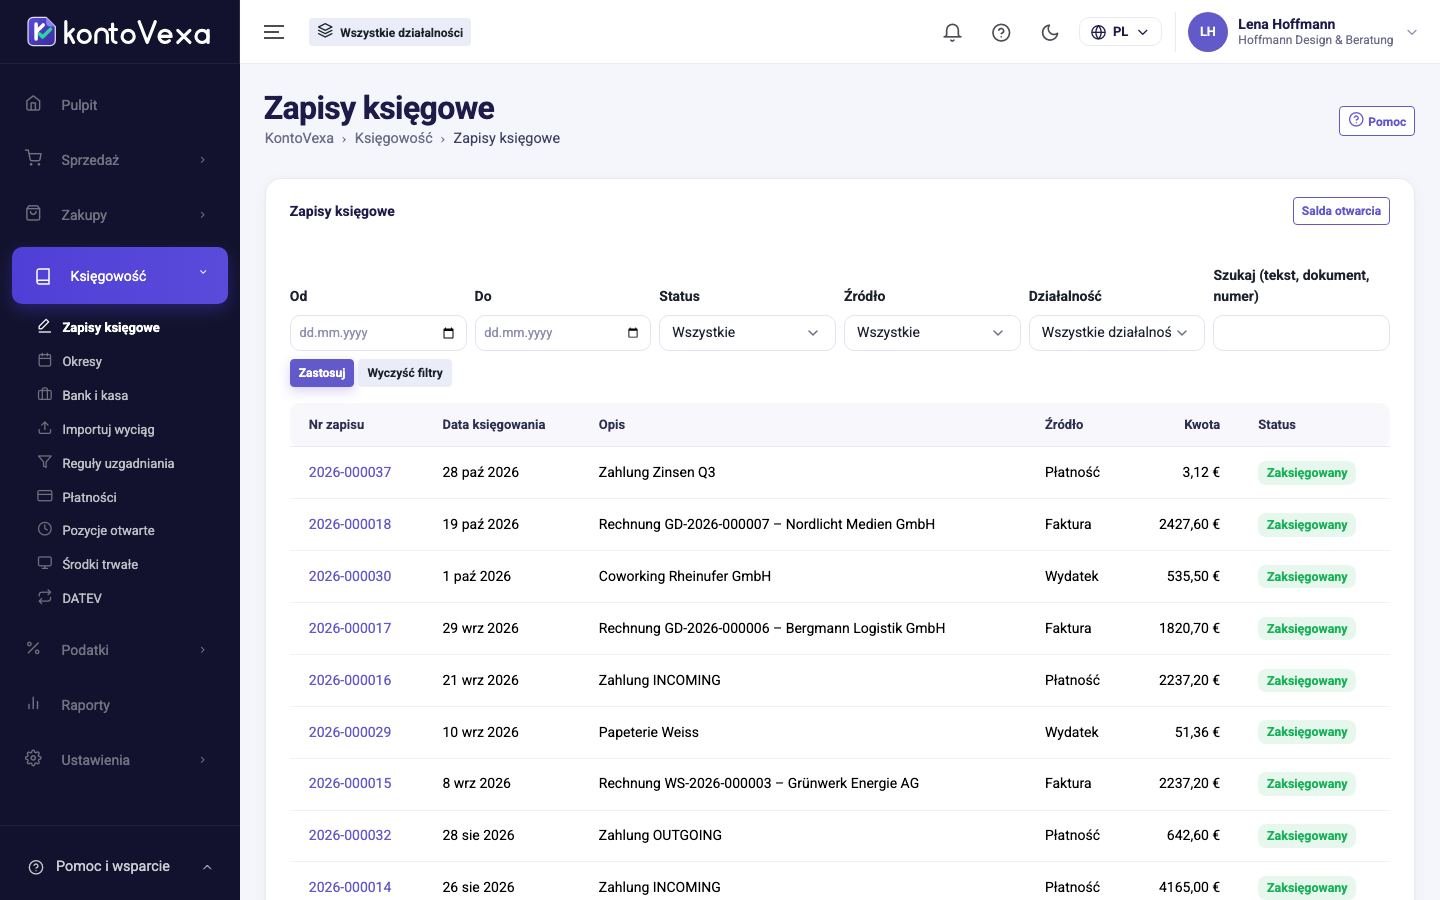Open the Źródło filter dropdown
Image resolution: width=1440 pixels, height=900 pixels.
click(x=932, y=333)
